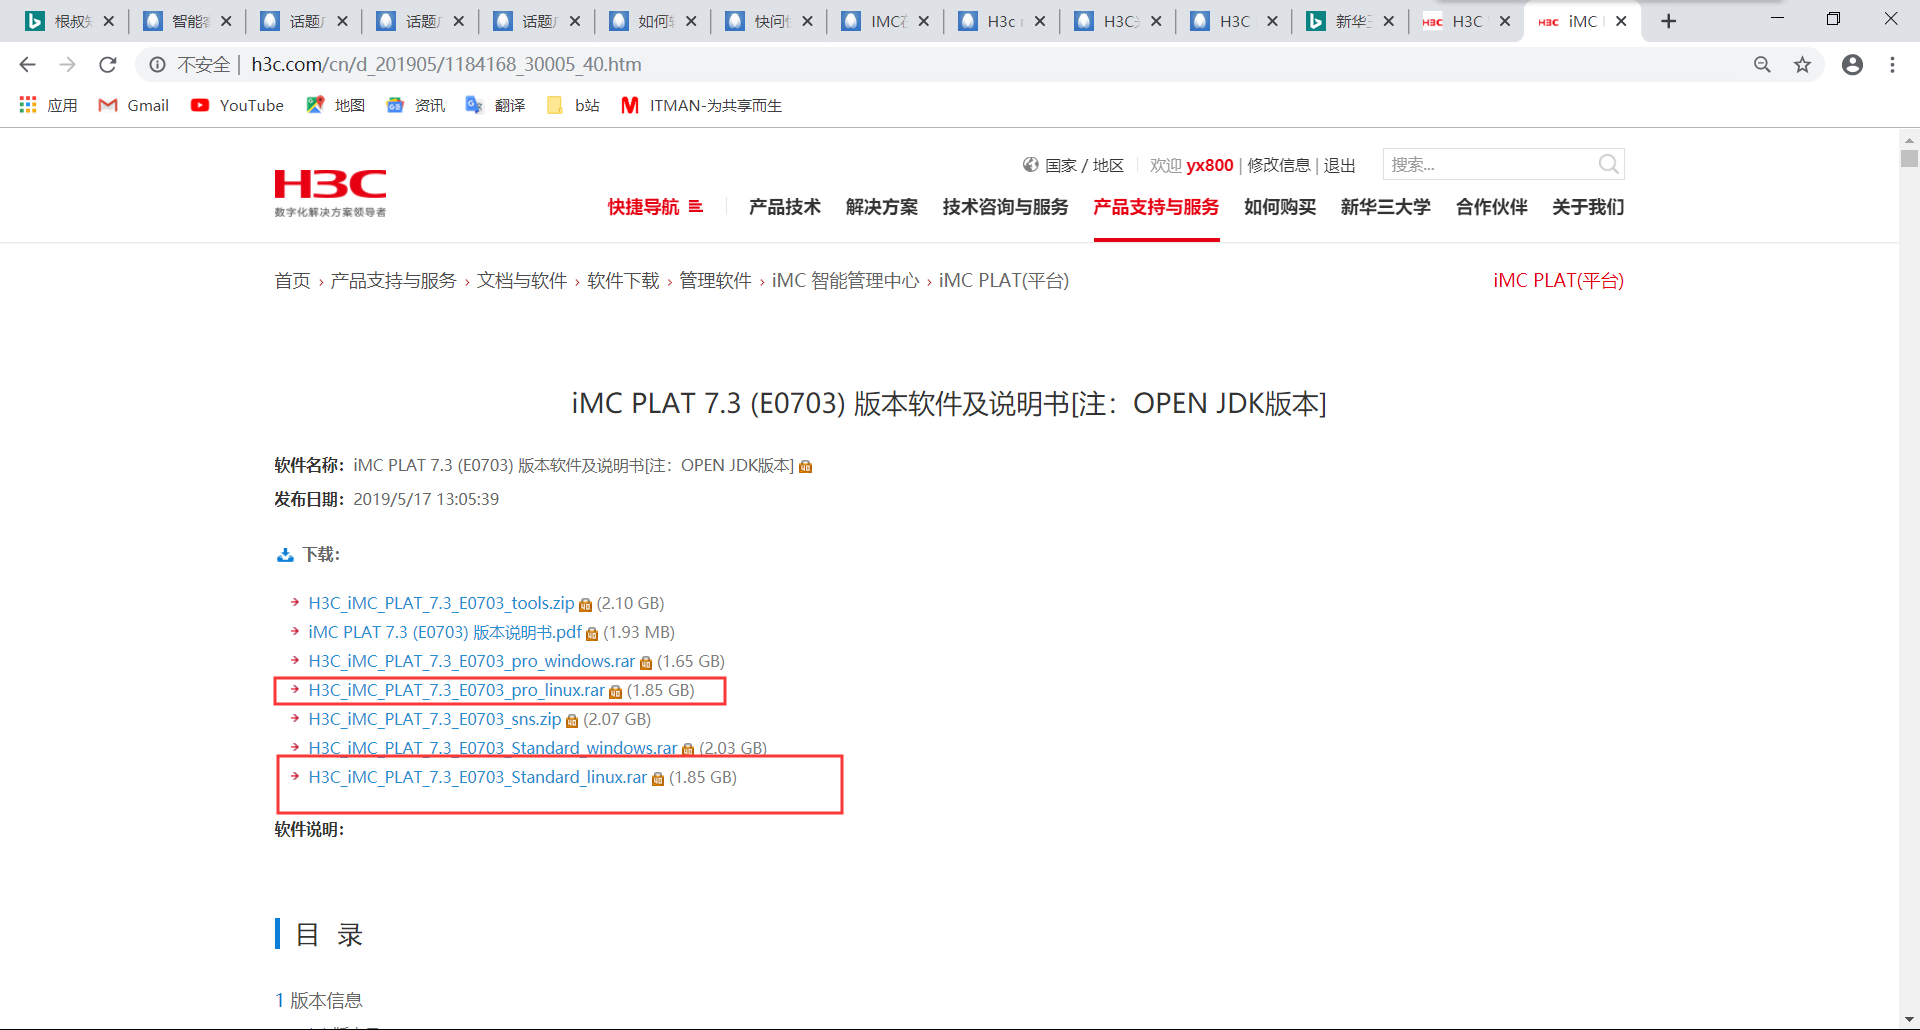Image resolution: width=1920 pixels, height=1030 pixels.
Task: Download H3C_iMC_PLAT_7.3_E0703_pro_linux.rar
Action: pyautogui.click(x=456, y=690)
